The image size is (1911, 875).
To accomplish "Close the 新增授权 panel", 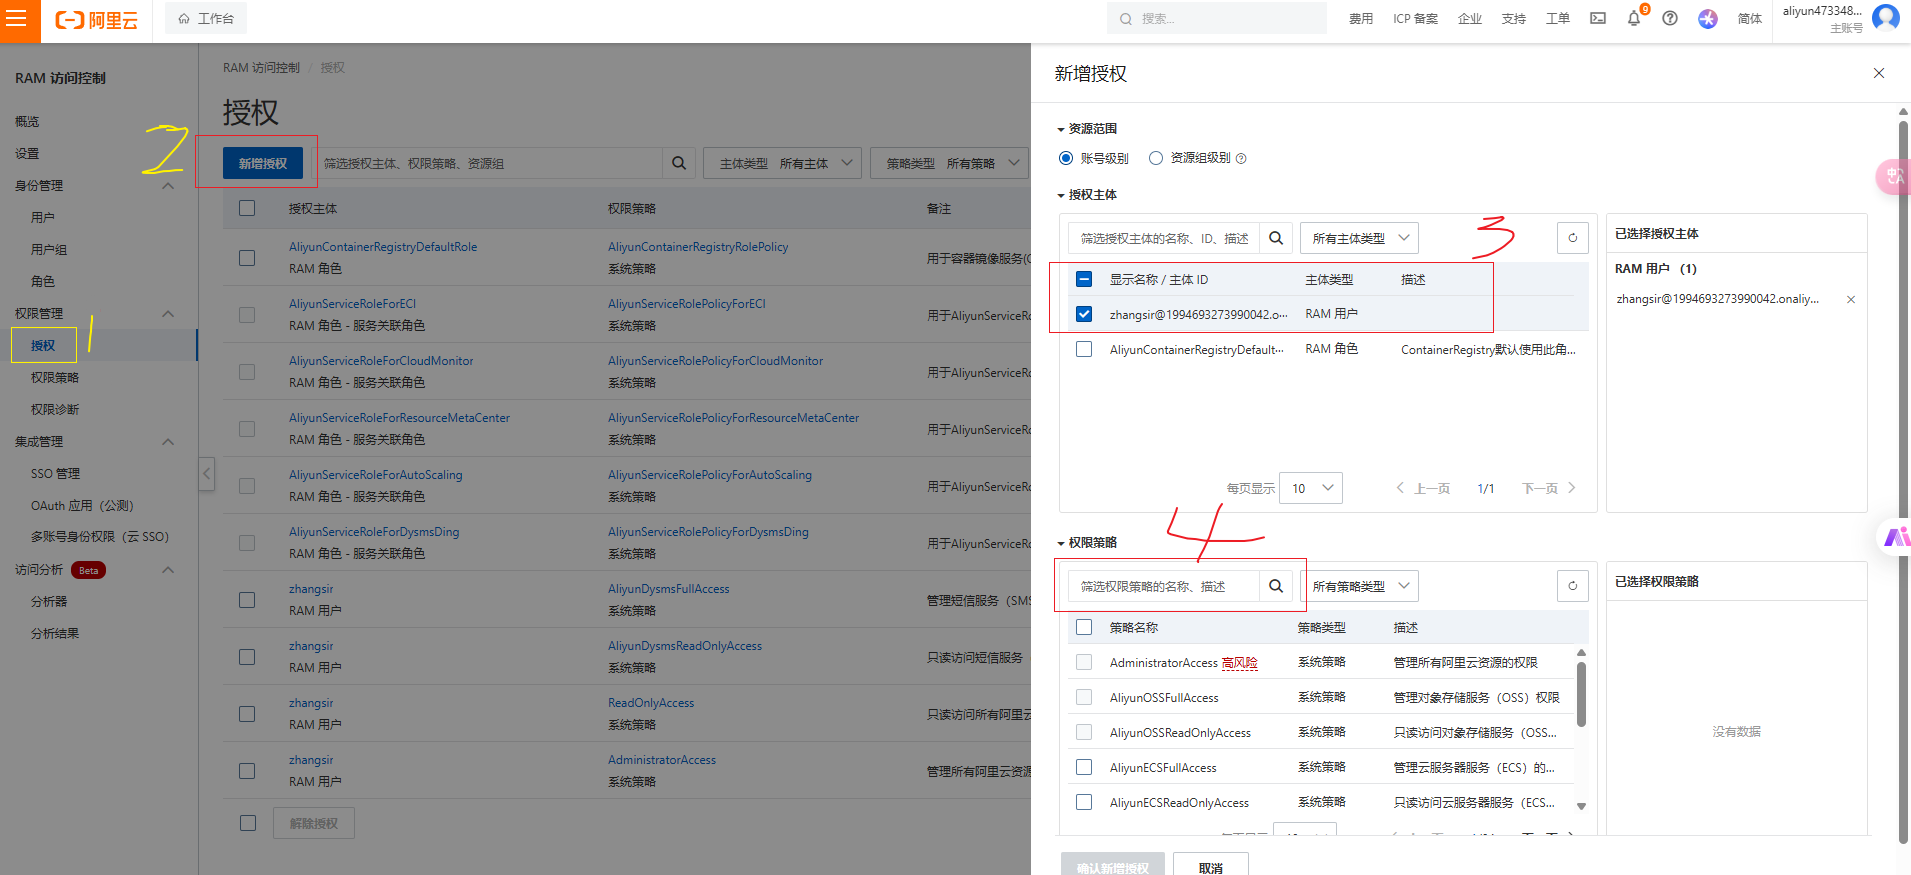I will [x=1879, y=73].
